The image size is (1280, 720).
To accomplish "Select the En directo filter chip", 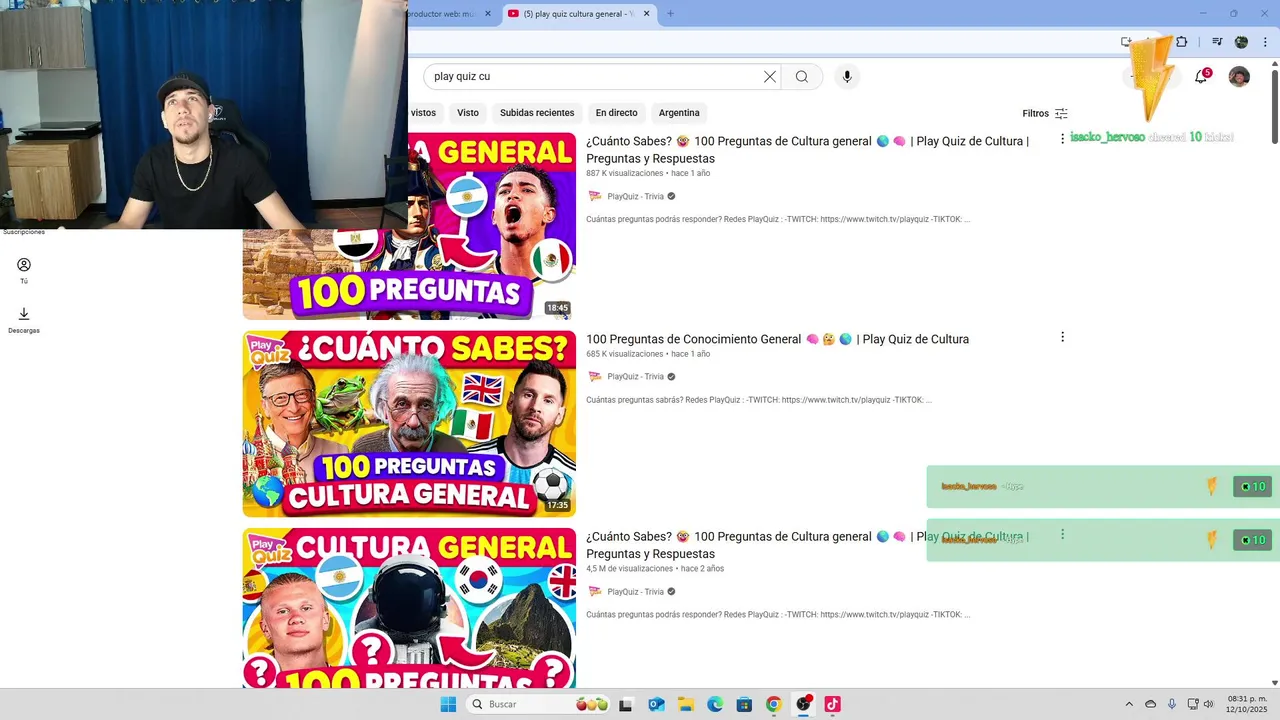I will point(616,113).
